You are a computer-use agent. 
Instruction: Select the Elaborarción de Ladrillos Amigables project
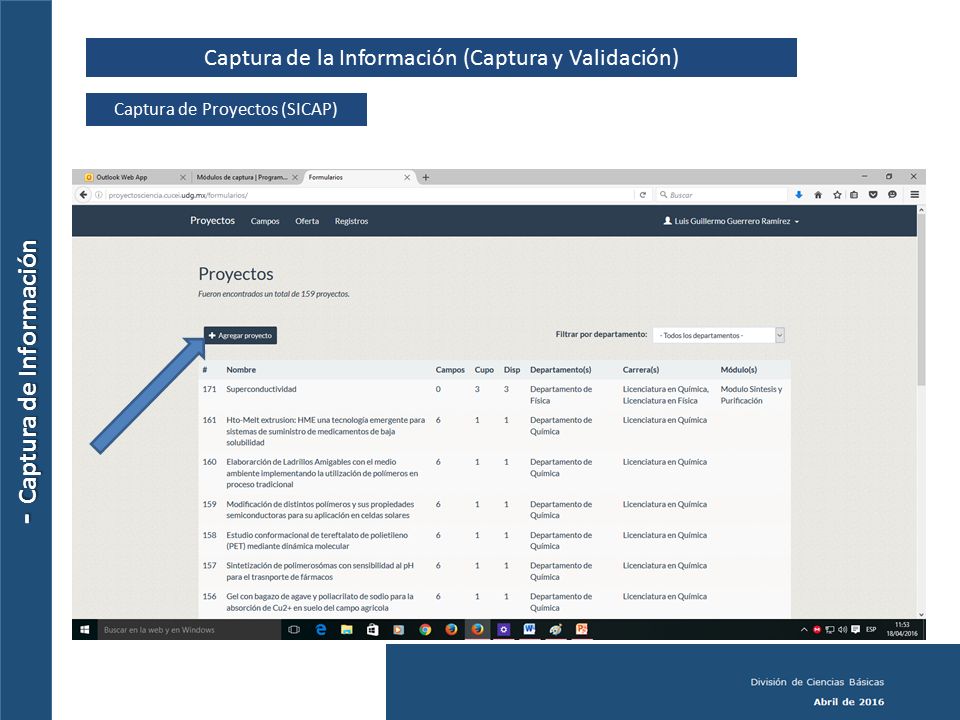[x=322, y=473]
